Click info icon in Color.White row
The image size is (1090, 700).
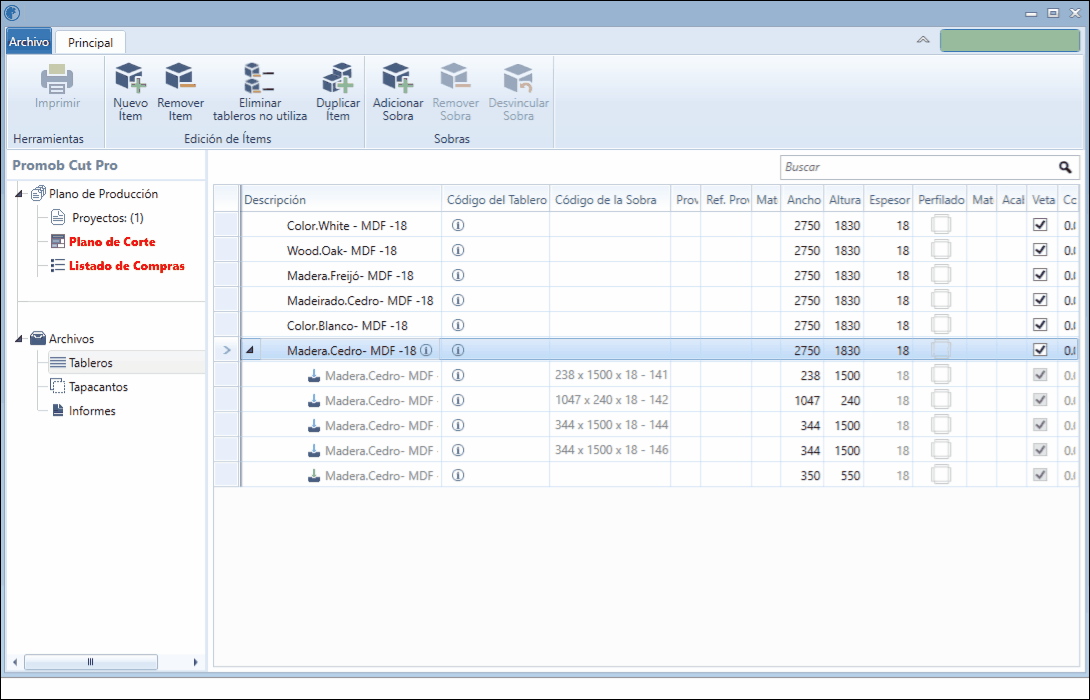click(458, 225)
